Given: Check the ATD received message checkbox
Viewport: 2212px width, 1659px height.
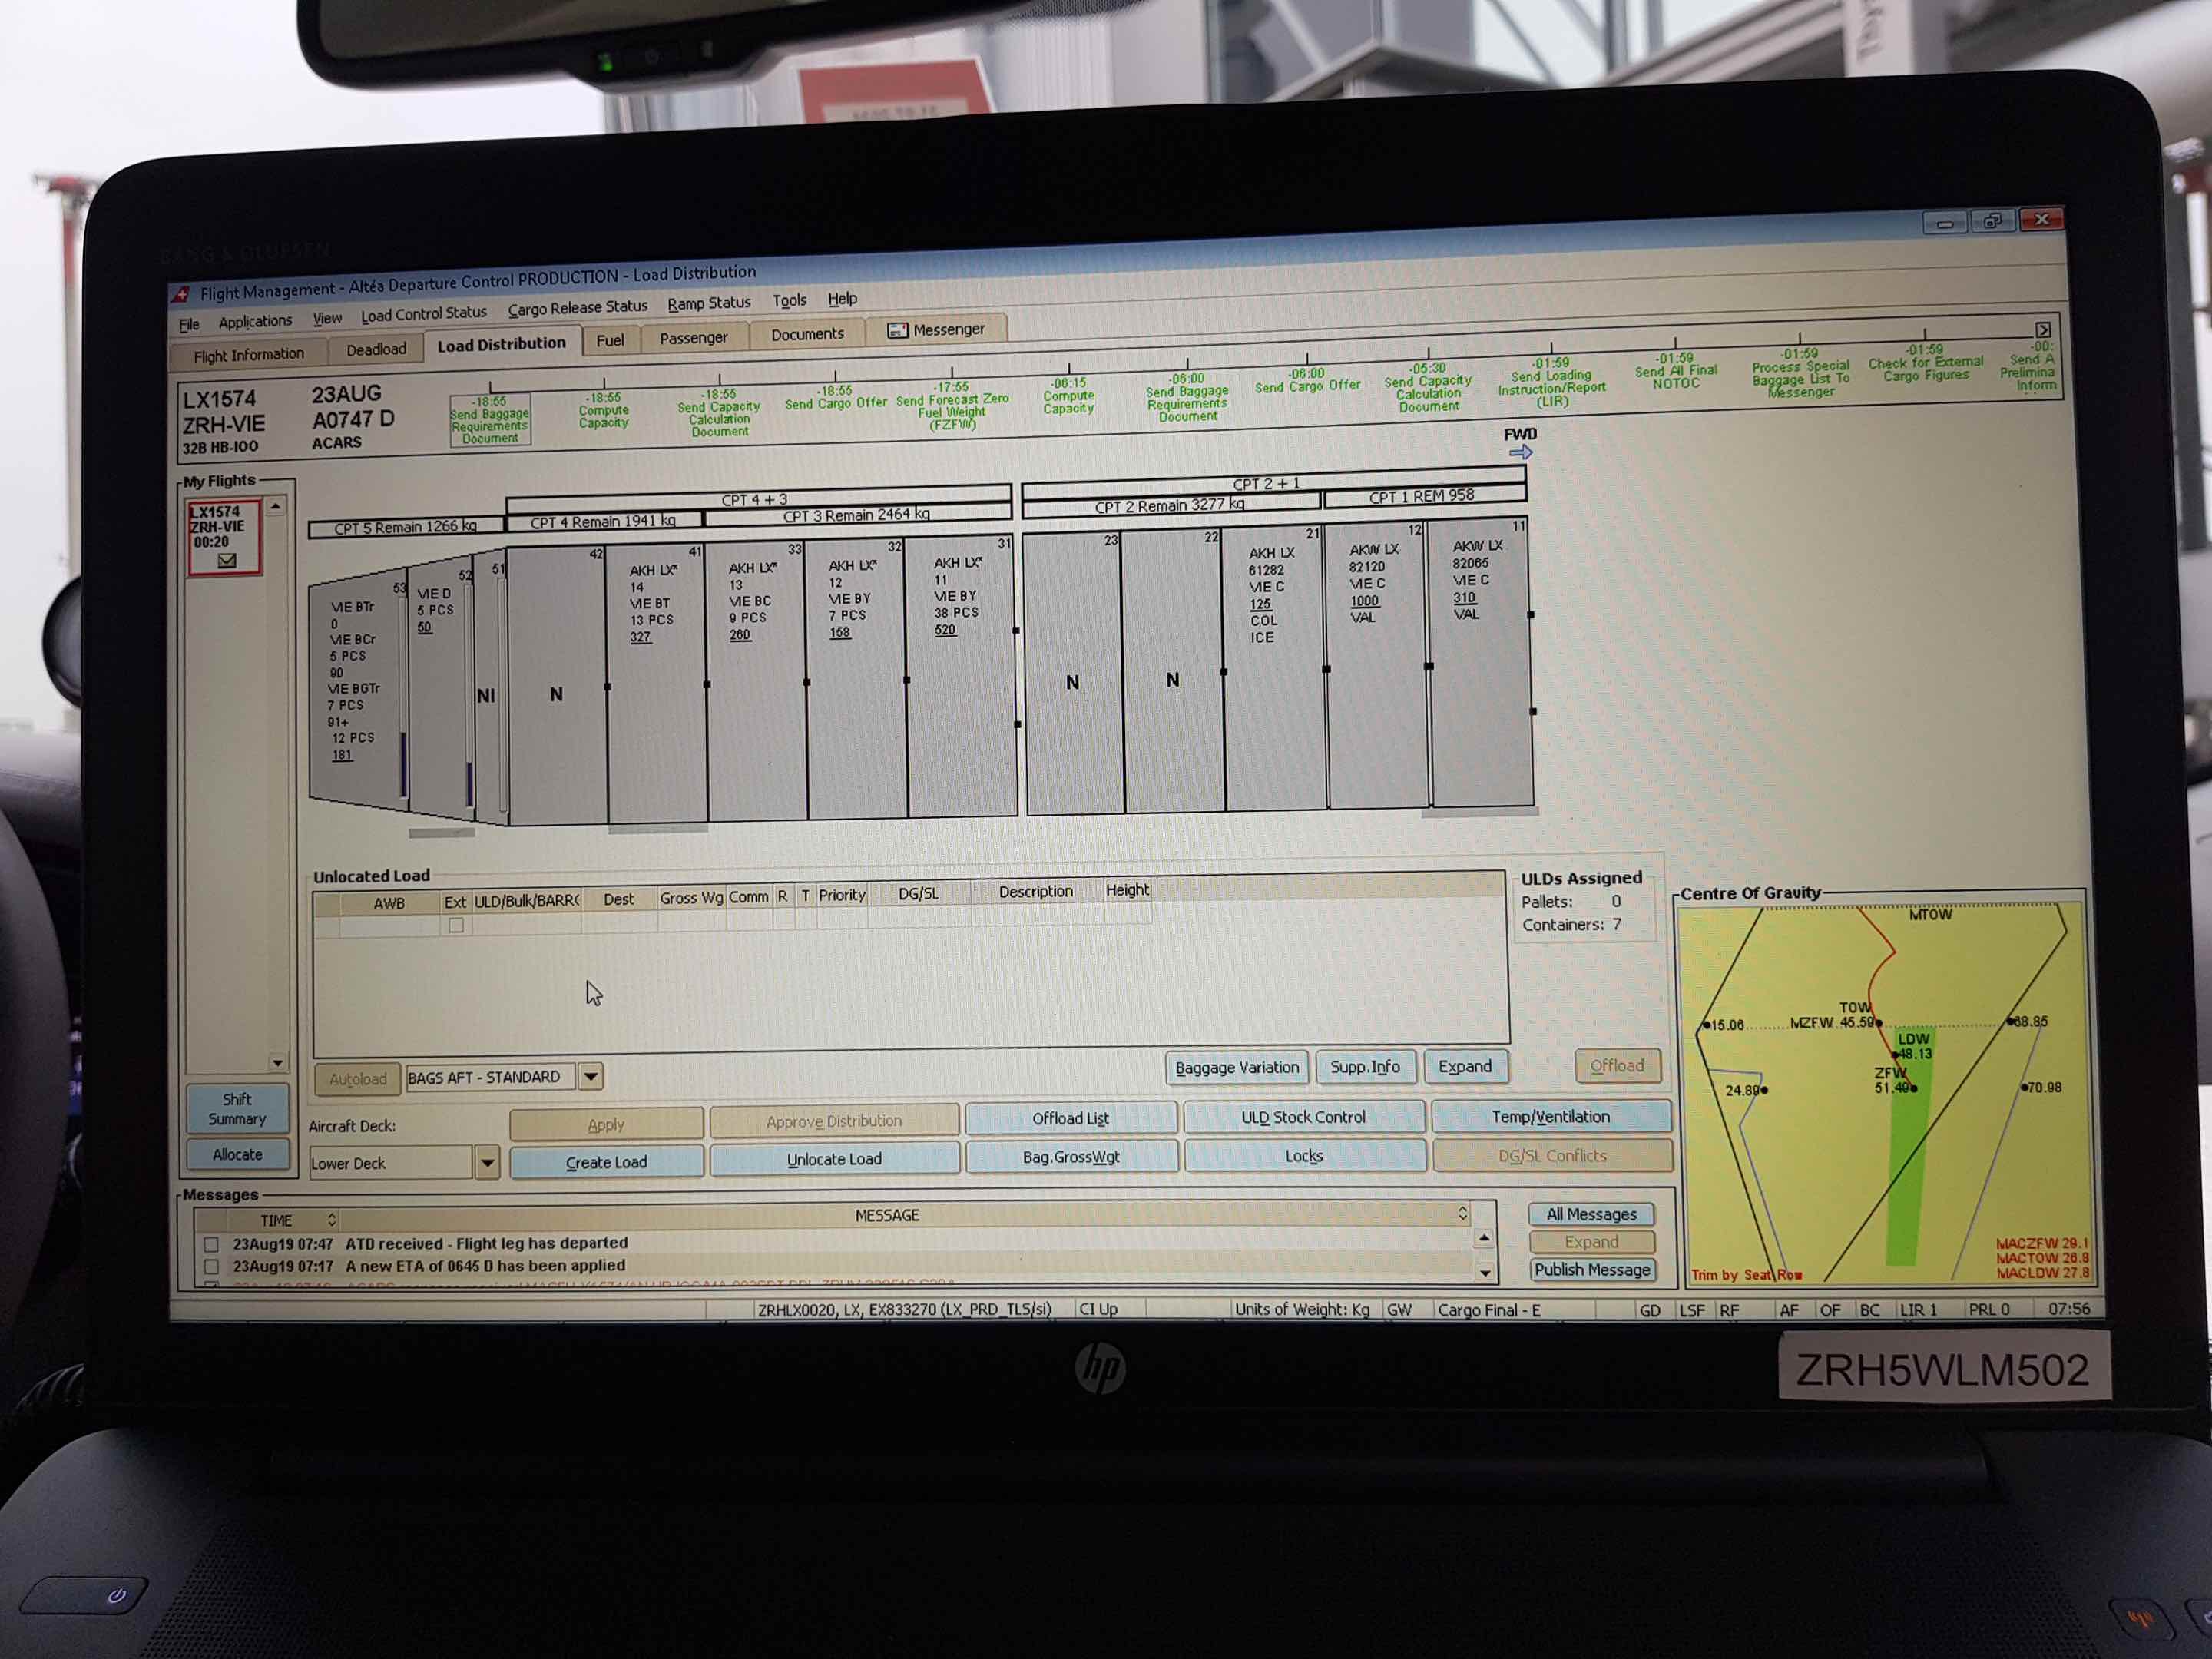Looking at the screenshot, I should click(x=211, y=1245).
